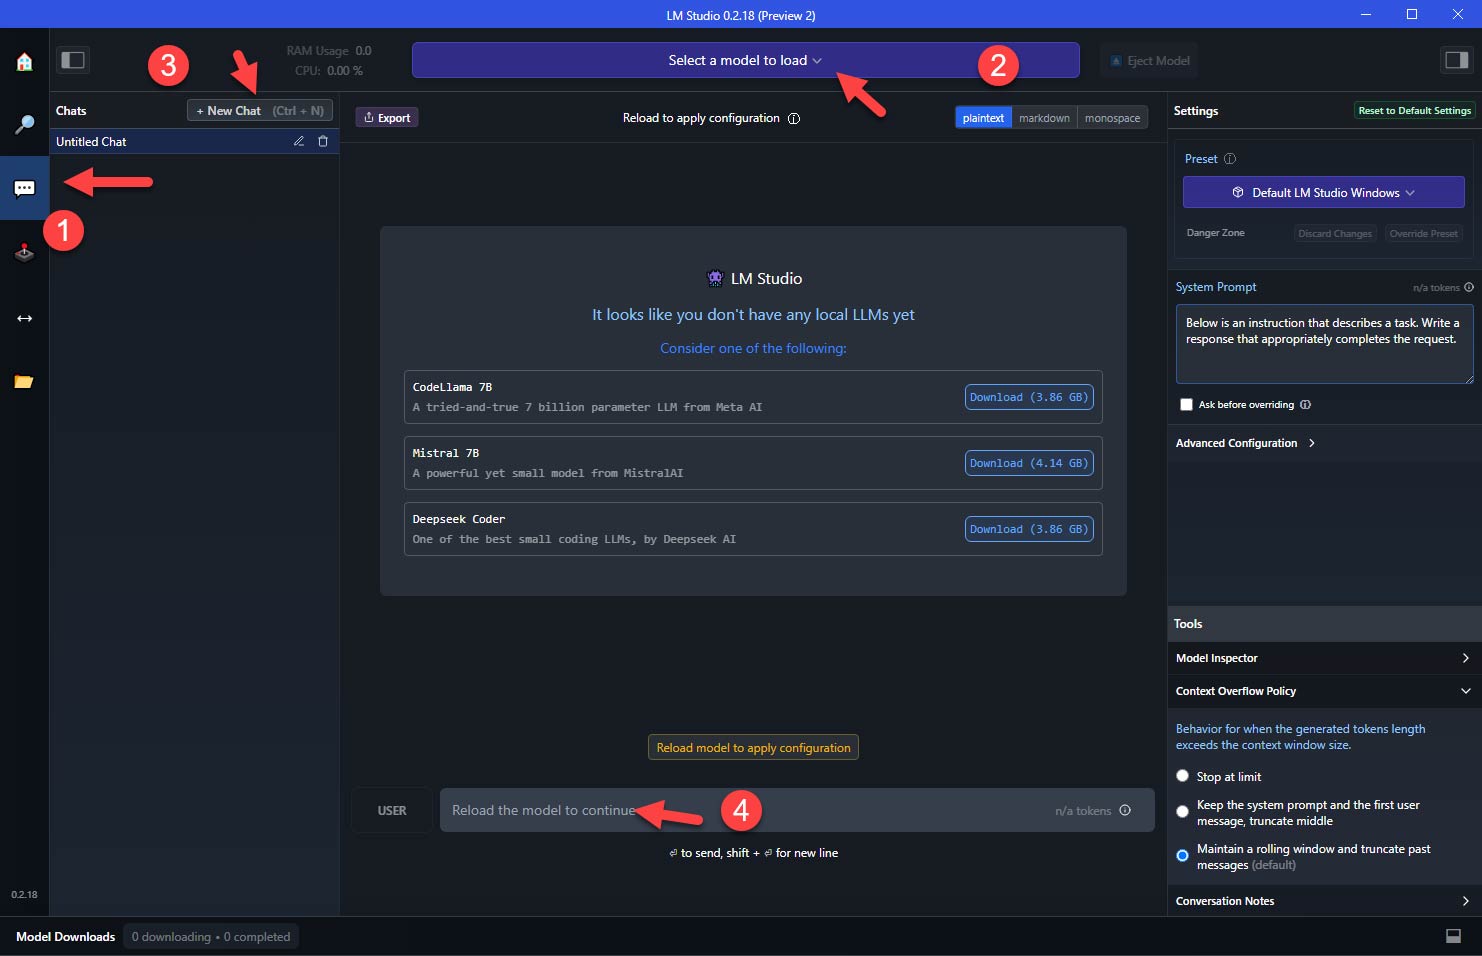This screenshot has height=956, width=1482.
Task: Click Reload model to apply configuration button
Action: [753, 747]
